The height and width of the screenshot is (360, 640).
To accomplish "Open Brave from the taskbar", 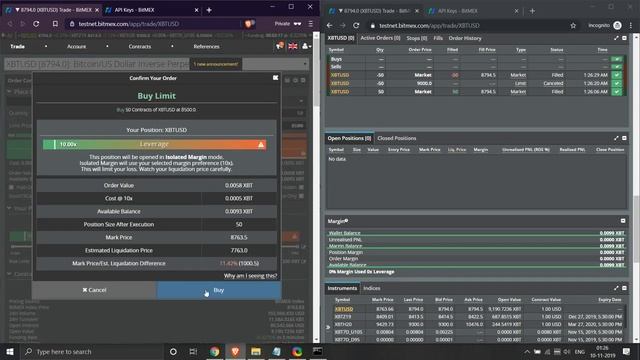I will coord(235,351).
